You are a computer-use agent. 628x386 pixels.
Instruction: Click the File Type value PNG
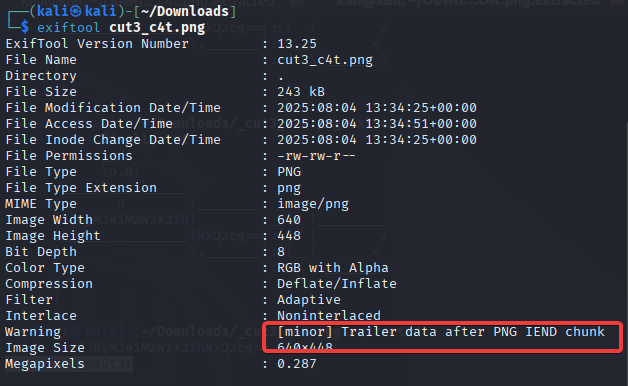pyautogui.click(x=289, y=172)
